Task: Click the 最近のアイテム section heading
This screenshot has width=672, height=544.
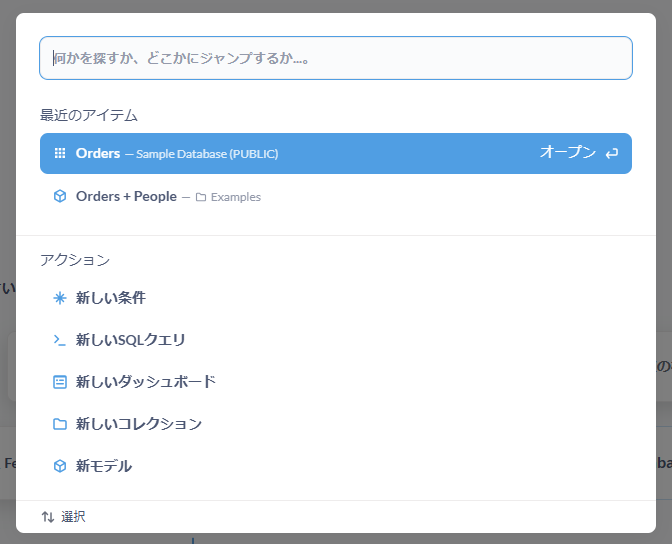Action: 89,115
